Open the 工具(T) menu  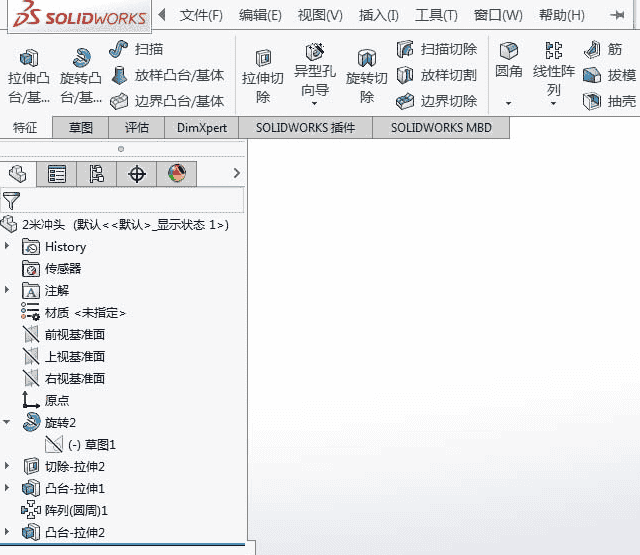(436, 16)
